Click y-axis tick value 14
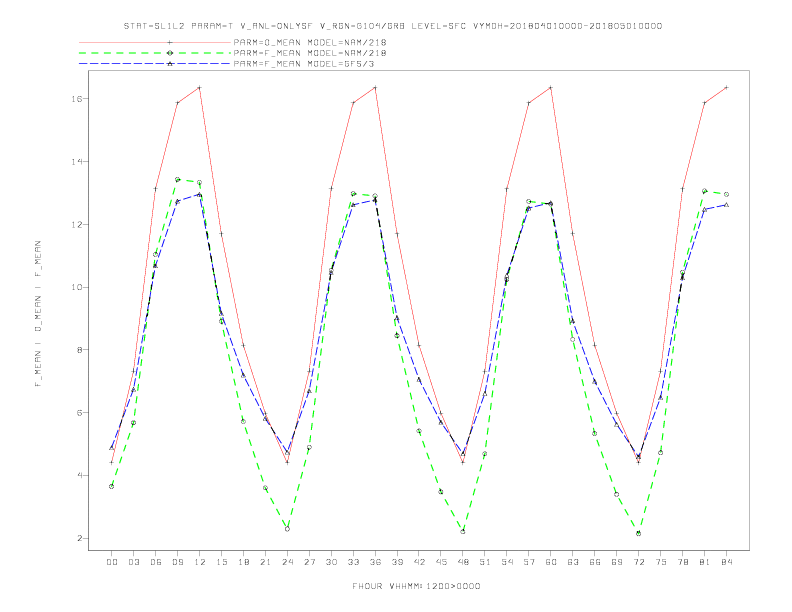 [79, 162]
